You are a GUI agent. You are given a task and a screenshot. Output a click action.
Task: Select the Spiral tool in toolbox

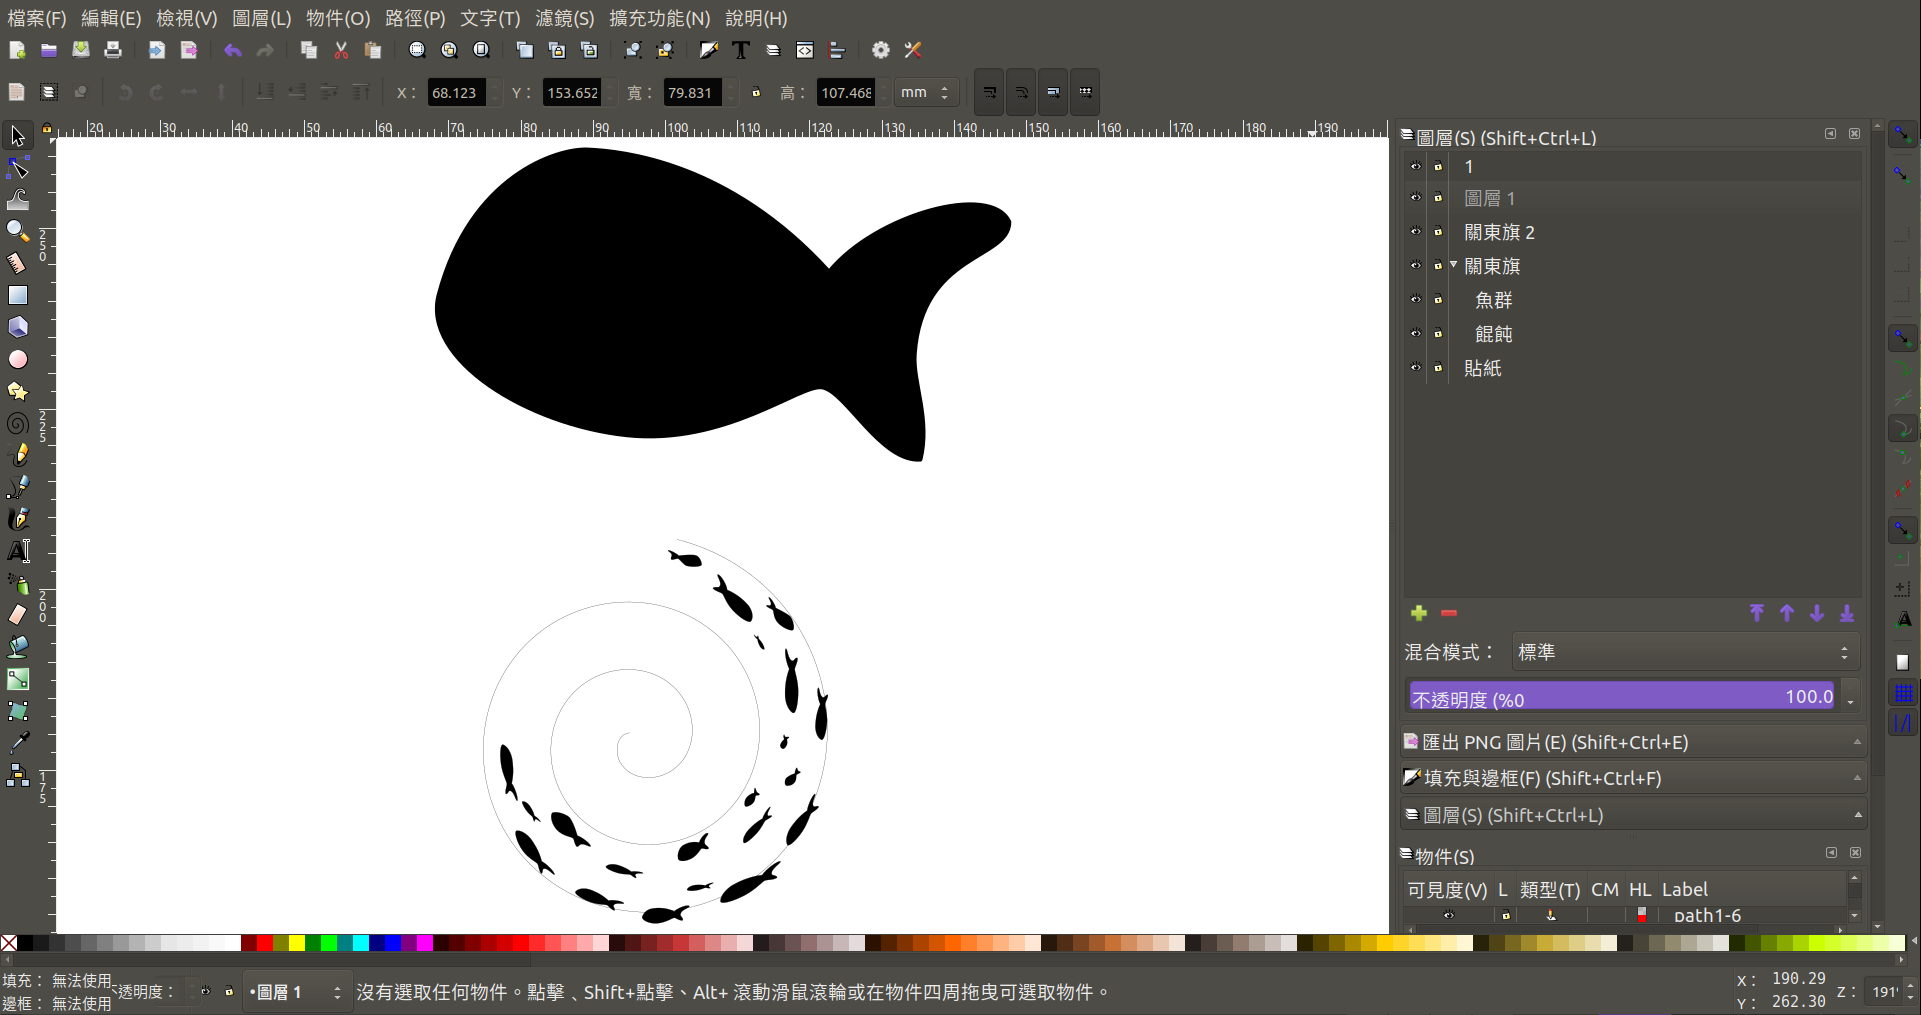click(18, 423)
